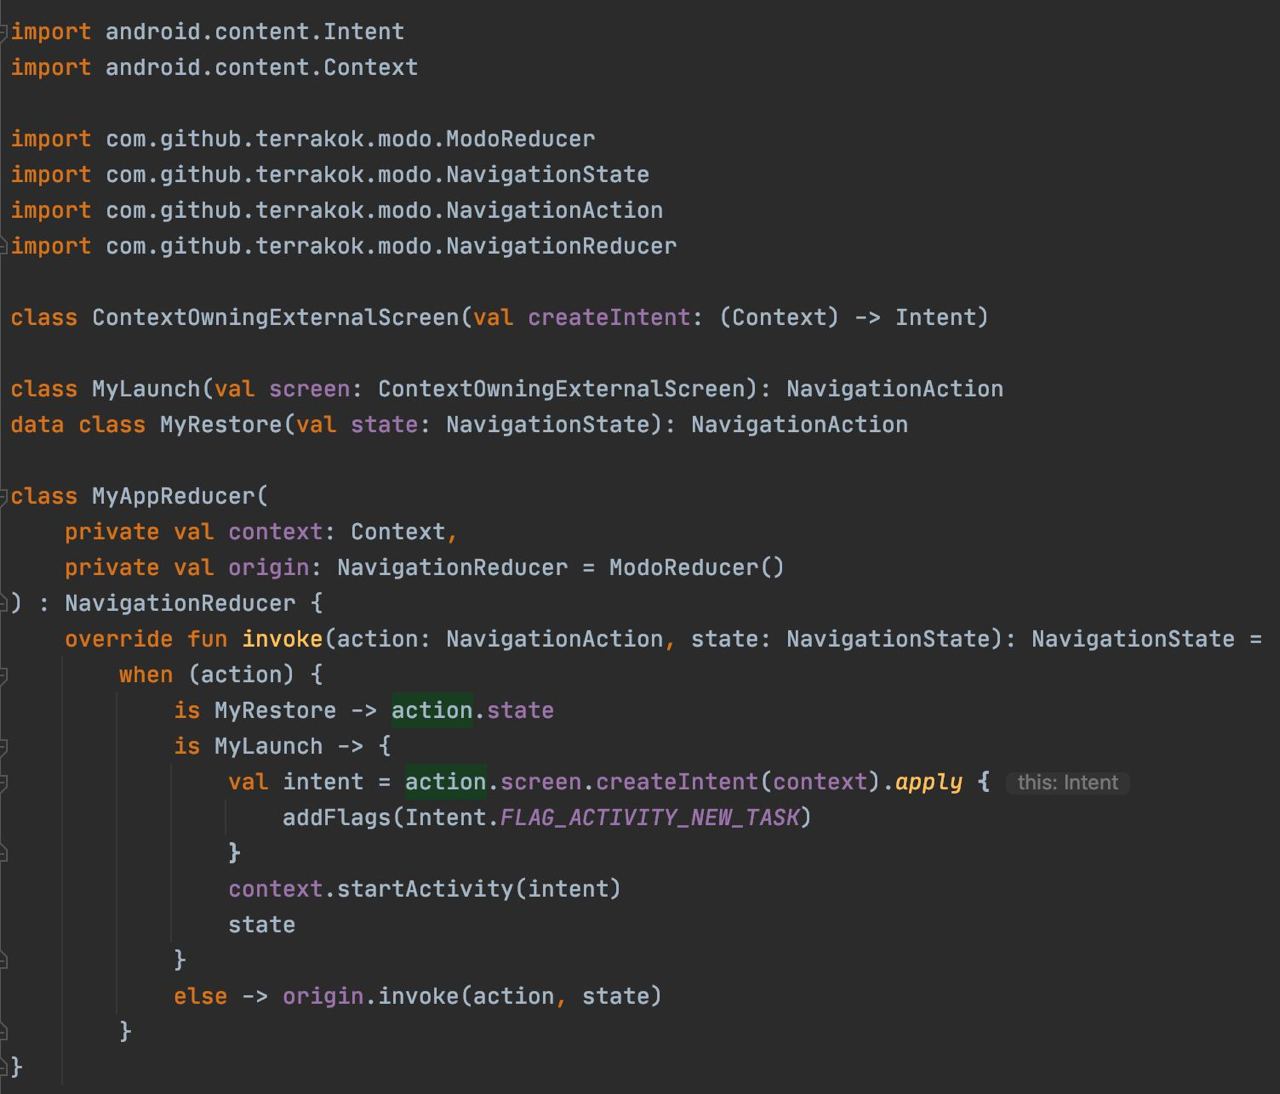The image size is (1280, 1094).
Task: Click the 'this: Intent' inlay hint
Action: pyautogui.click(x=1068, y=782)
